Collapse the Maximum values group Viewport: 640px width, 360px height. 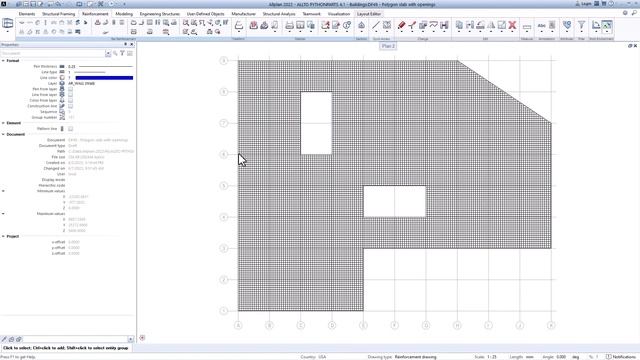click(3, 214)
